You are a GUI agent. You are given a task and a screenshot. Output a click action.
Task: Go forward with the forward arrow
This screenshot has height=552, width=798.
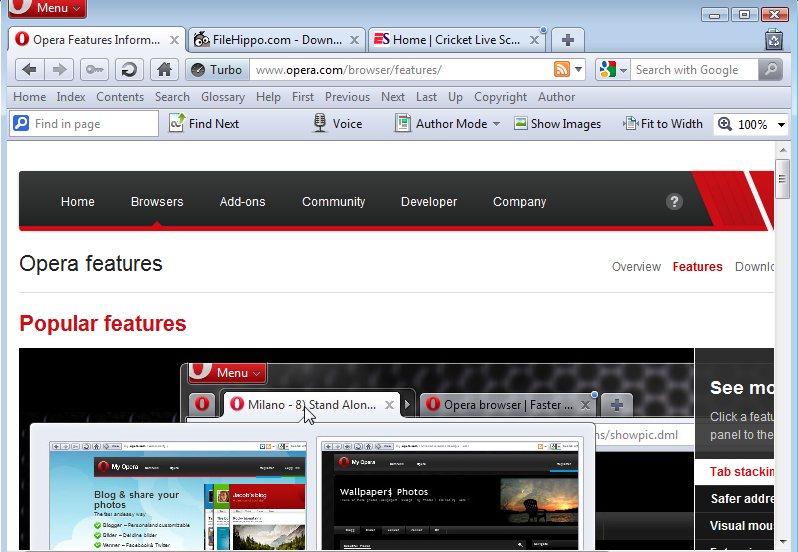[59, 70]
